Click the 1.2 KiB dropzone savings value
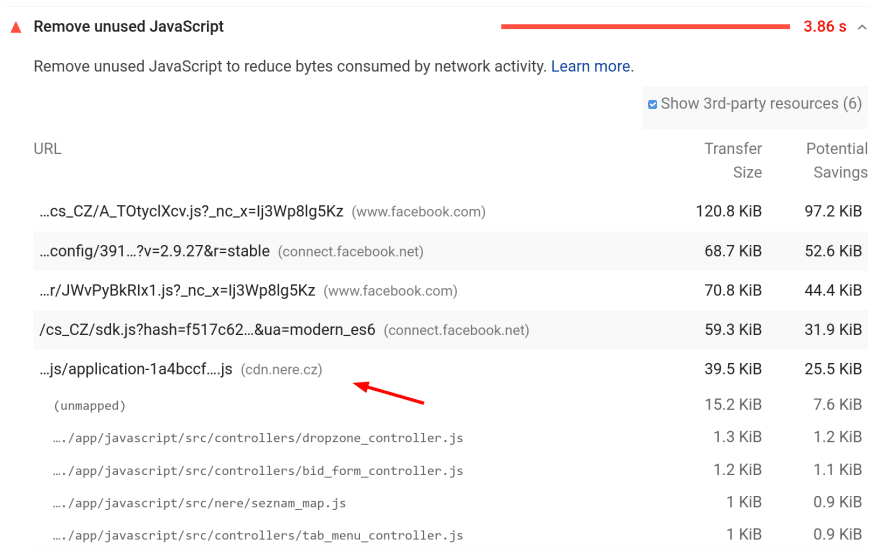 837,437
